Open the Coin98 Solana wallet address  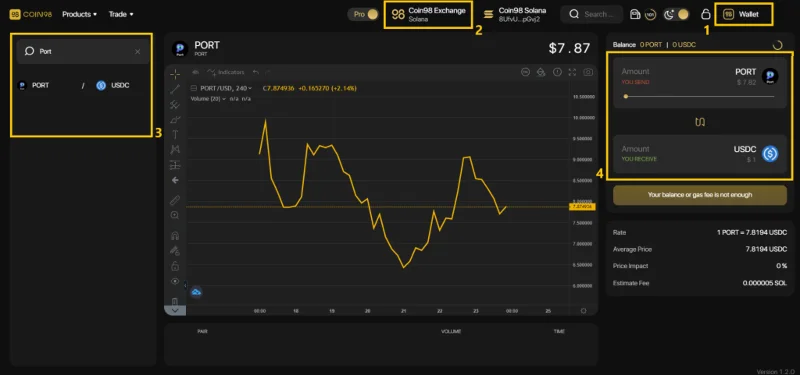coord(514,14)
